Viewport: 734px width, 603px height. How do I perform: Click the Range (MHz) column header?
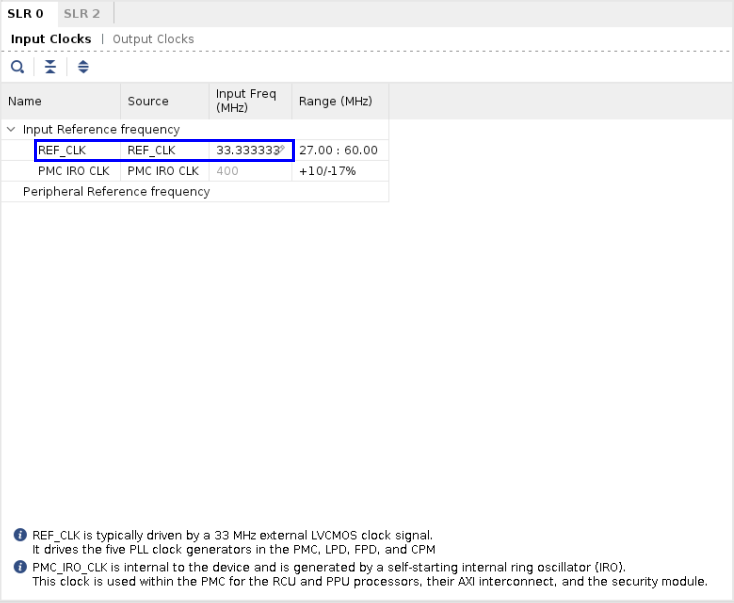335,101
